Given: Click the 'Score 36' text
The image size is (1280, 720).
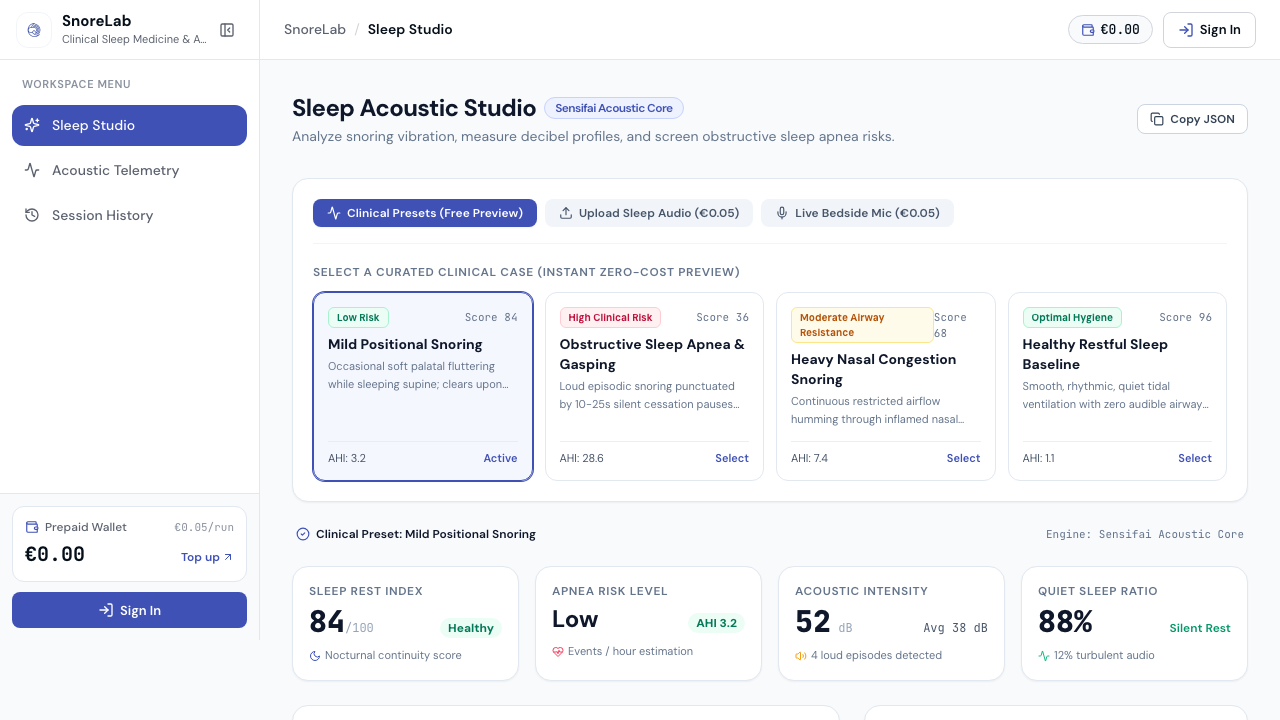Looking at the screenshot, I should tap(723, 317).
